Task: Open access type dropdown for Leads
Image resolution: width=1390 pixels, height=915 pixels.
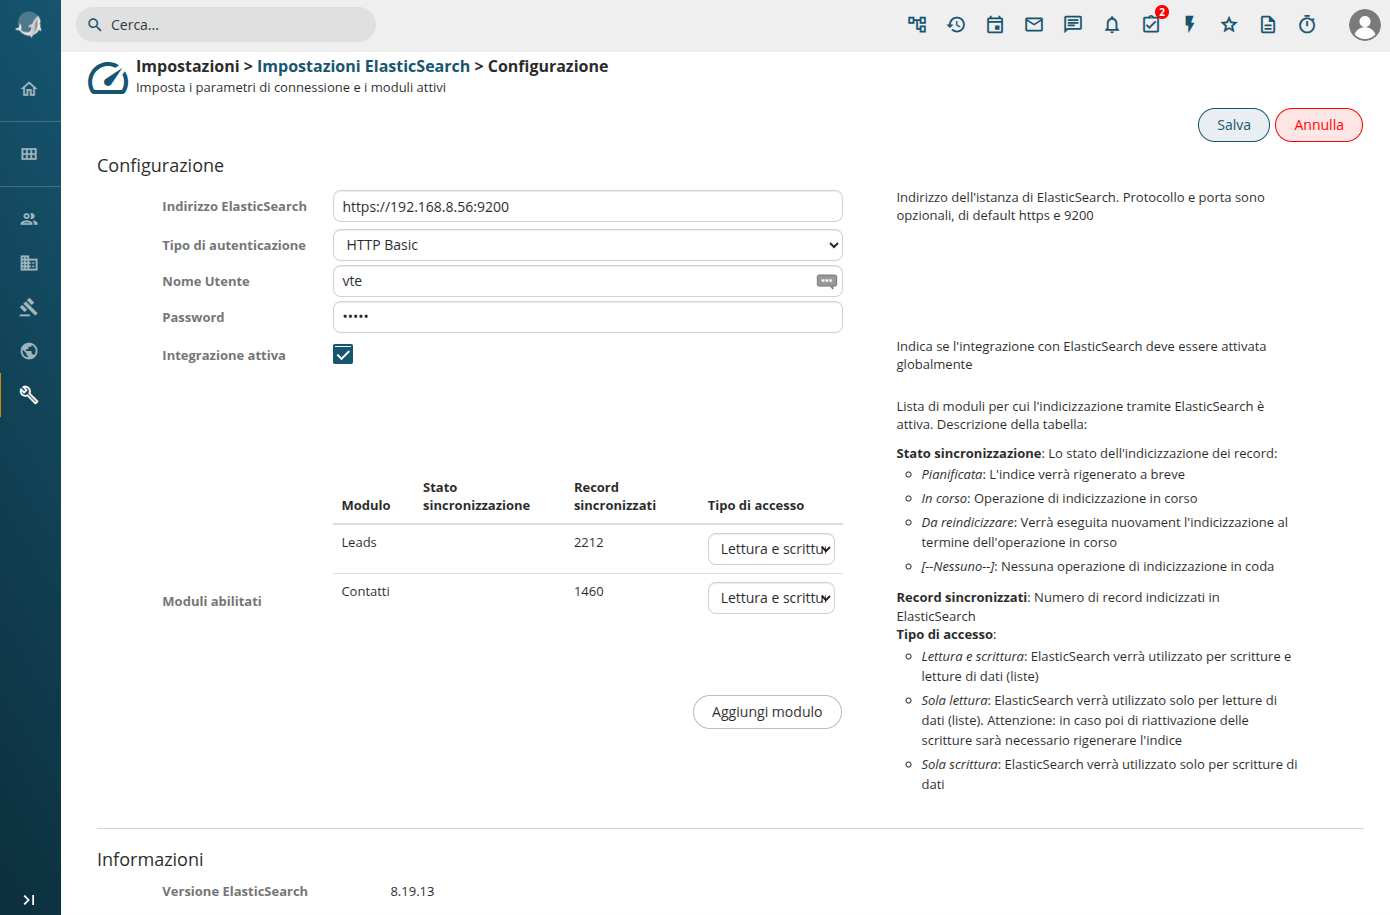Action: click(x=771, y=549)
